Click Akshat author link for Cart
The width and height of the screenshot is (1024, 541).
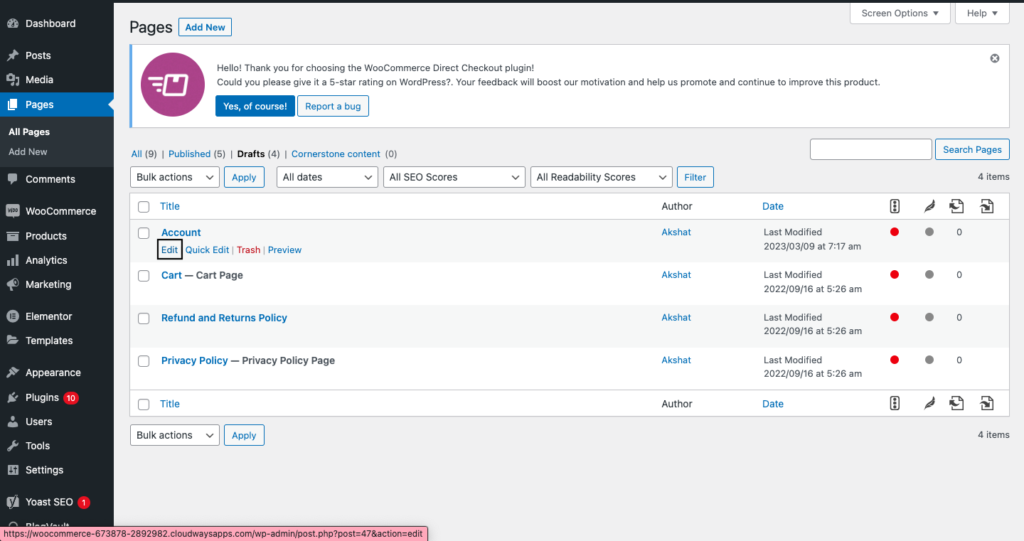676,275
